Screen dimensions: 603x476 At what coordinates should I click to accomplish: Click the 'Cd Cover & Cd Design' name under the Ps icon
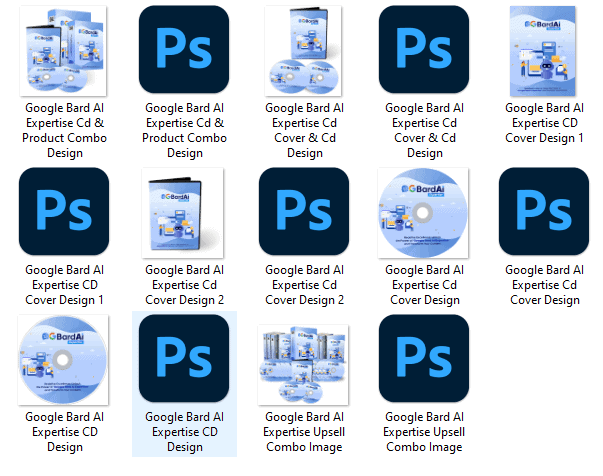tap(425, 130)
